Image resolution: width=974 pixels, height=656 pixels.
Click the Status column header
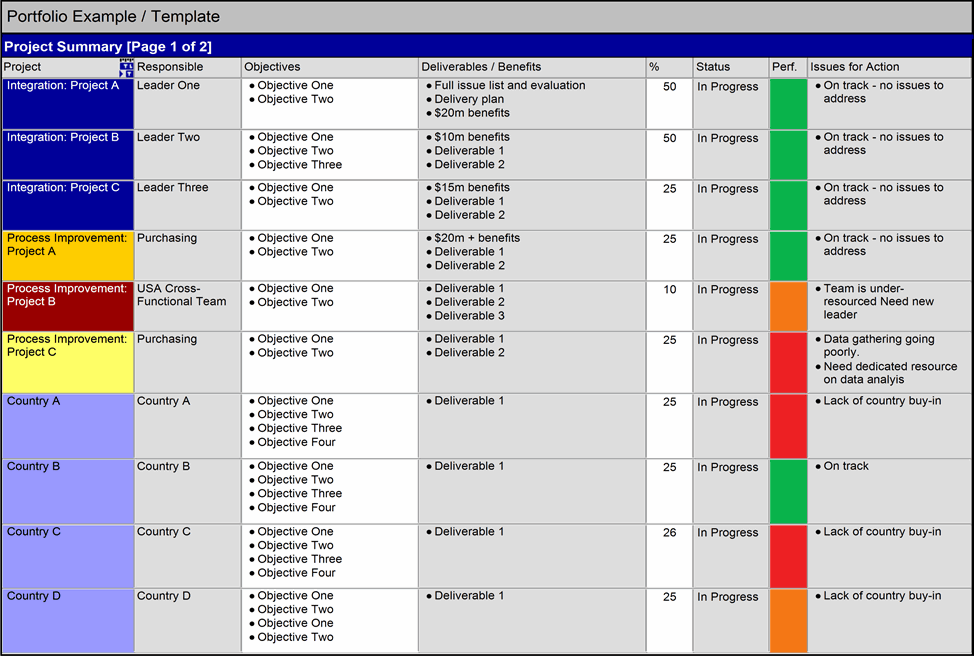coord(731,67)
